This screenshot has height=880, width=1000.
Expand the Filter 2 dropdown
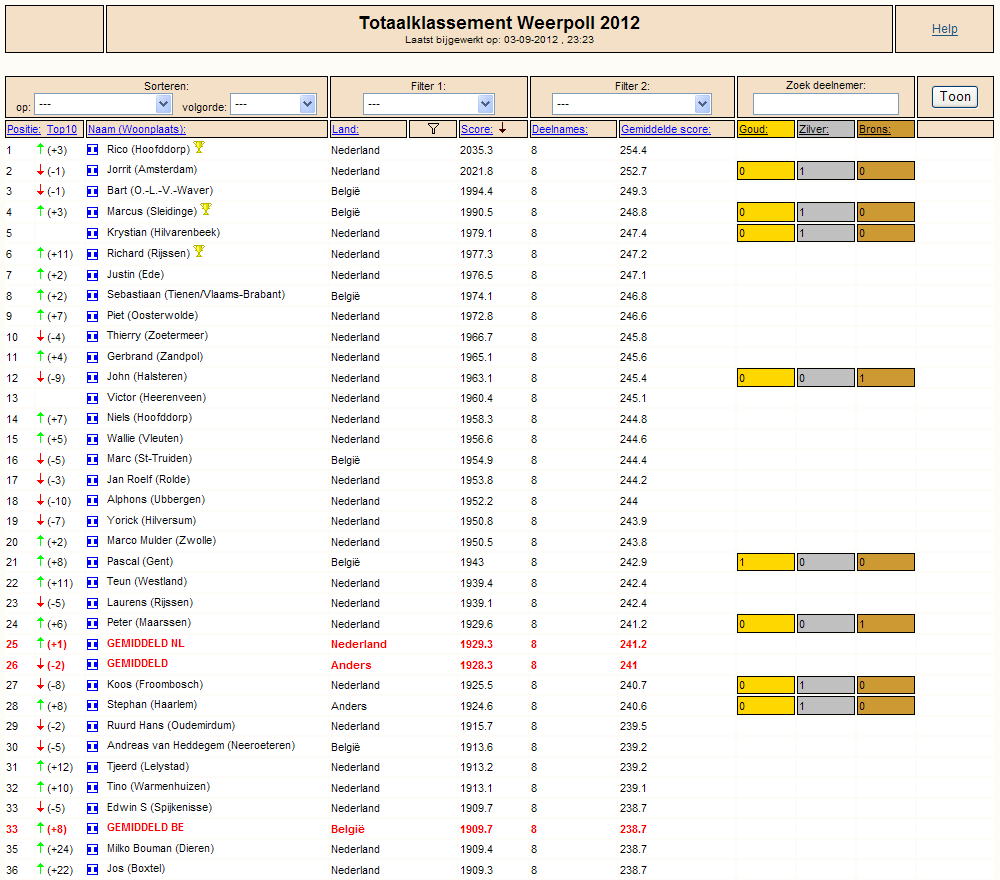[631, 104]
